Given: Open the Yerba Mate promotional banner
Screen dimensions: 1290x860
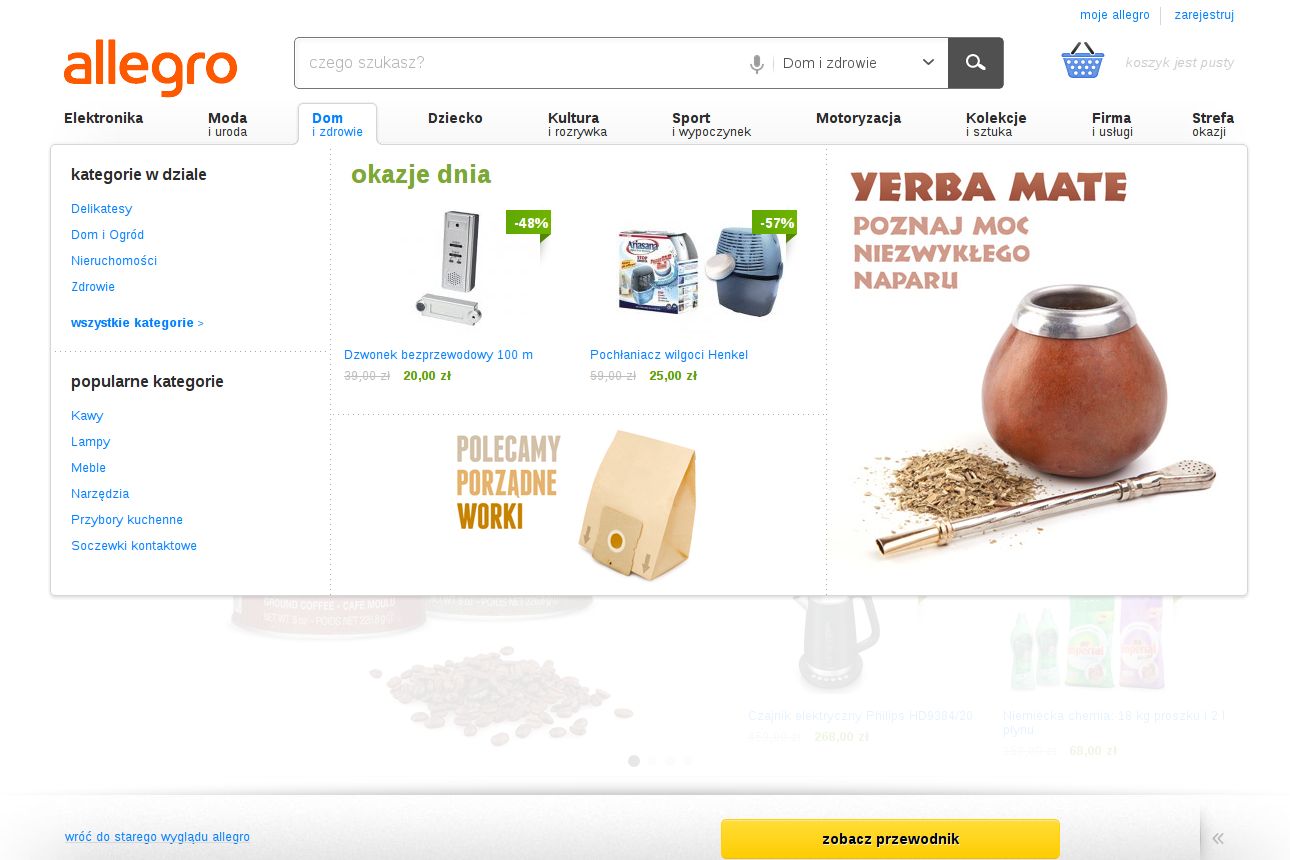Looking at the screenshot, I should point(1037,370).
